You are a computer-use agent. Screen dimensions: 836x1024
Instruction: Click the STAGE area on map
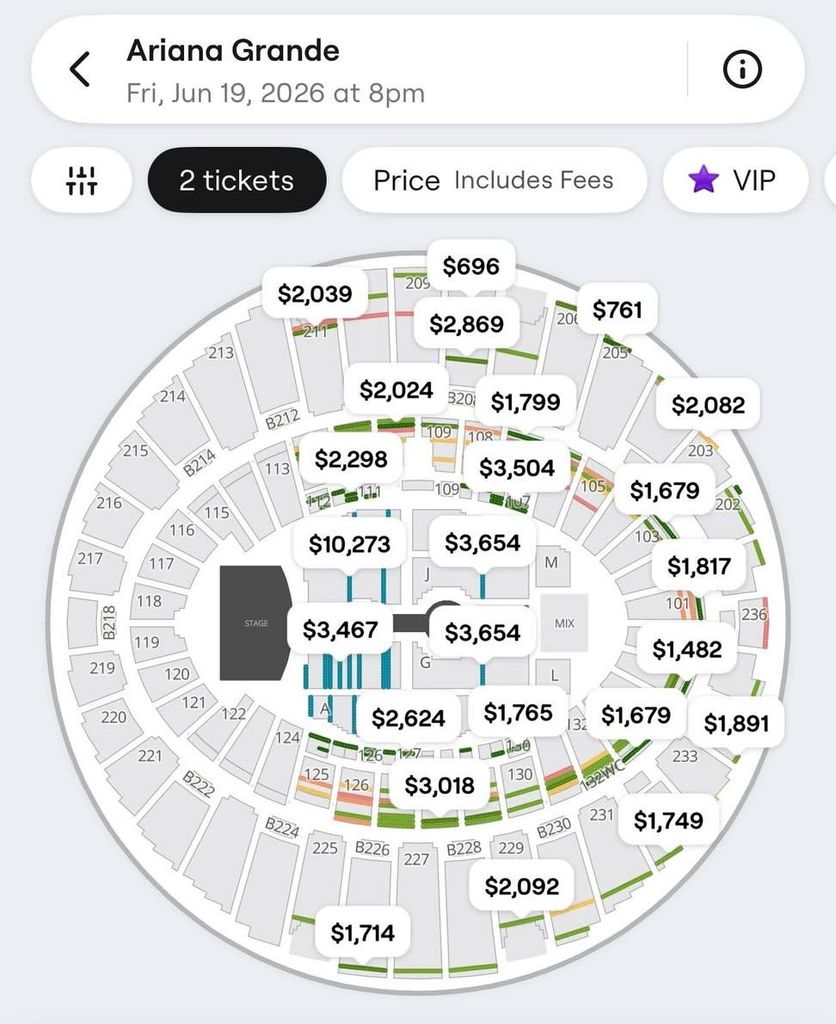[255, 623]
